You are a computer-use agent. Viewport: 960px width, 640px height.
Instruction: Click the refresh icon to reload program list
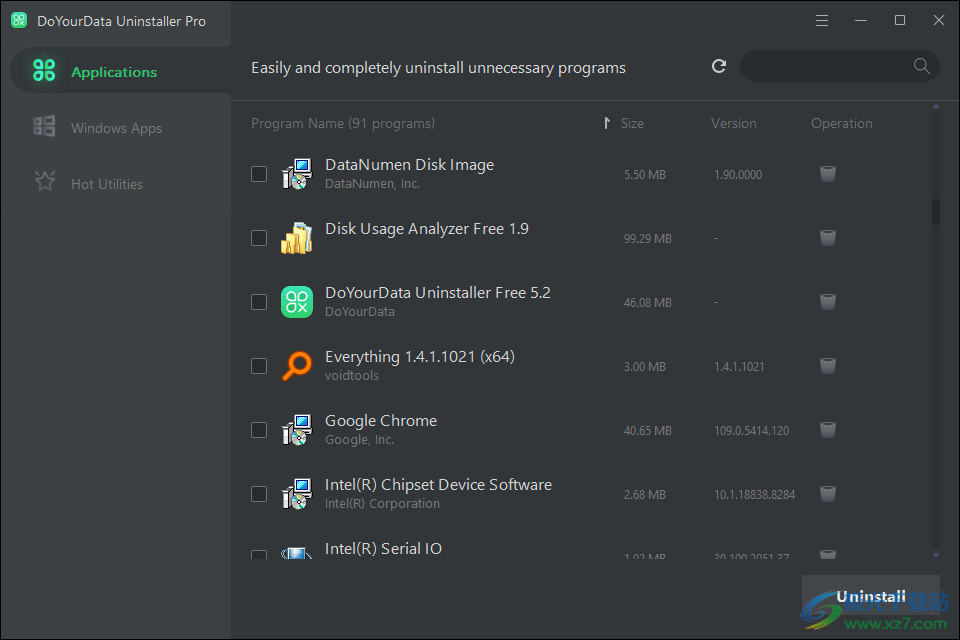tap(718, 66)
